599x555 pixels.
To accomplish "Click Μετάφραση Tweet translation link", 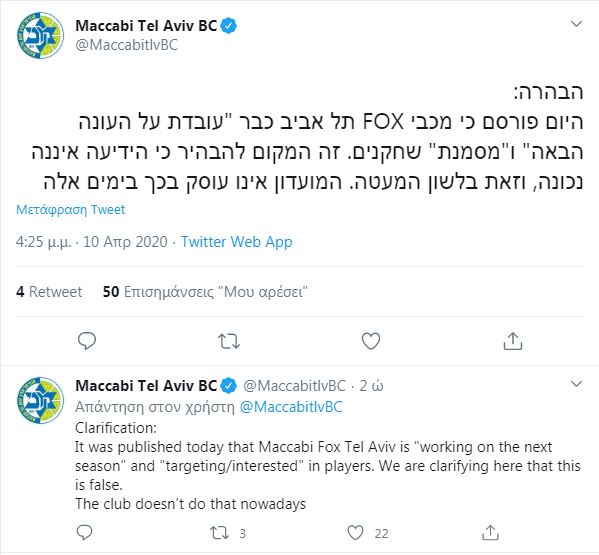I will point(71,210).
